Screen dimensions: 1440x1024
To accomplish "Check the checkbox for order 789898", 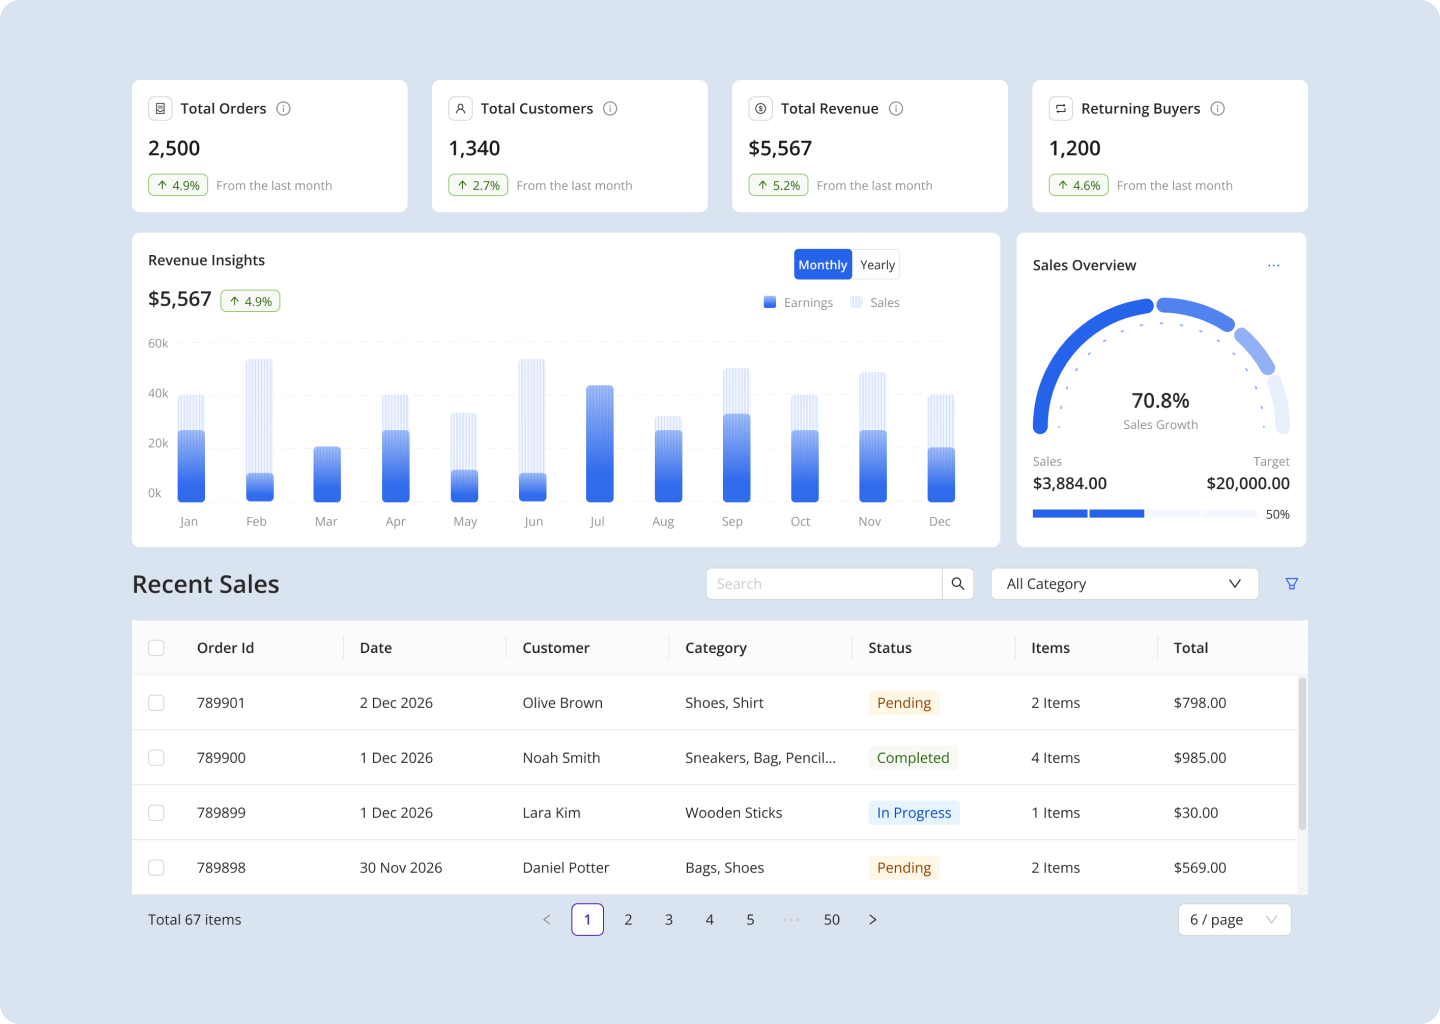I will [x=156, y=867].
